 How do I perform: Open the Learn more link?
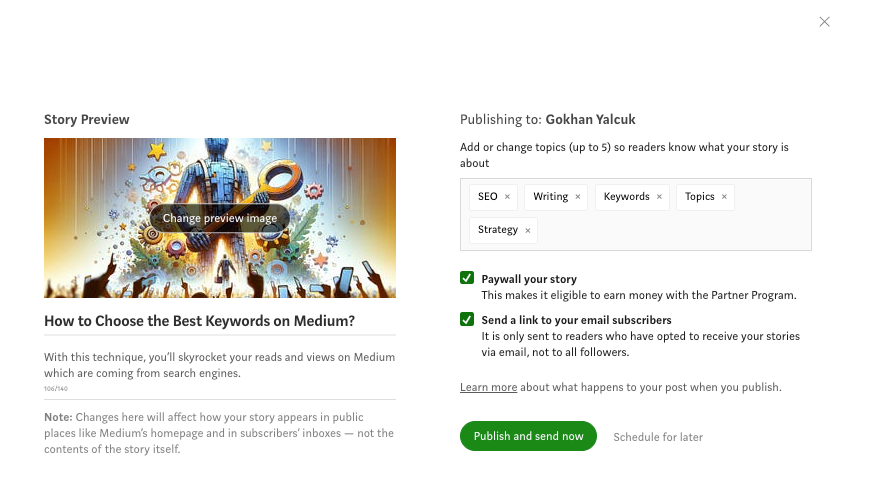click(x=488, y=387)
